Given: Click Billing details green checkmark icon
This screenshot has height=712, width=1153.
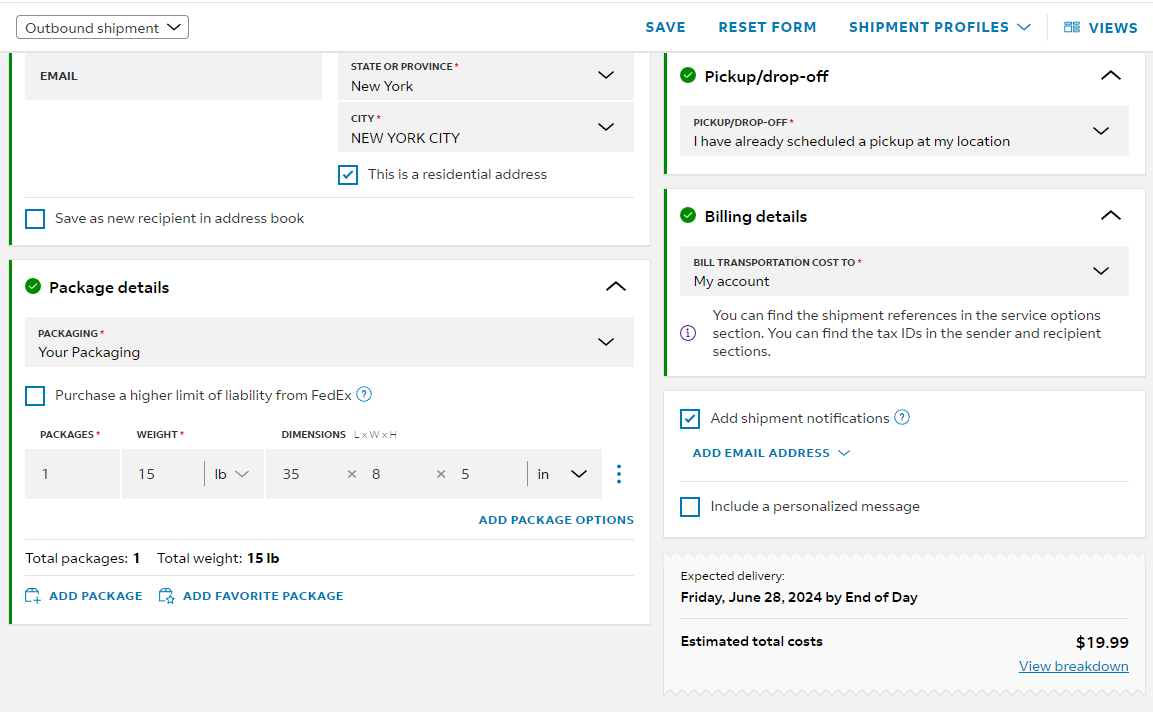Looking at the screenshot, I should 688,215.
